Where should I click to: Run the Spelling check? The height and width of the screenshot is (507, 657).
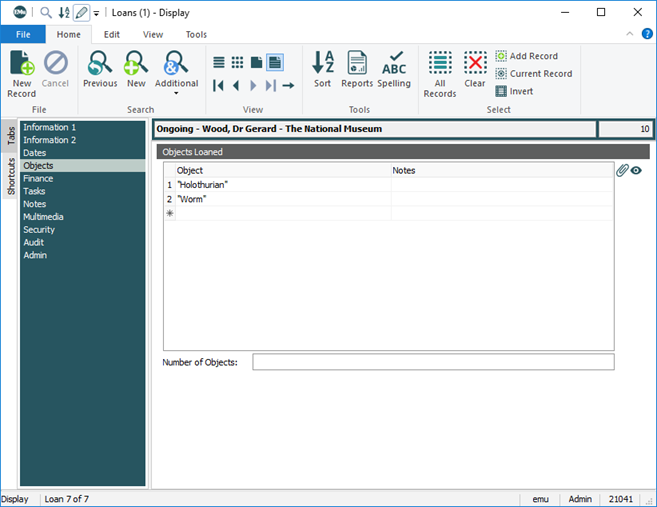(394, 71)
